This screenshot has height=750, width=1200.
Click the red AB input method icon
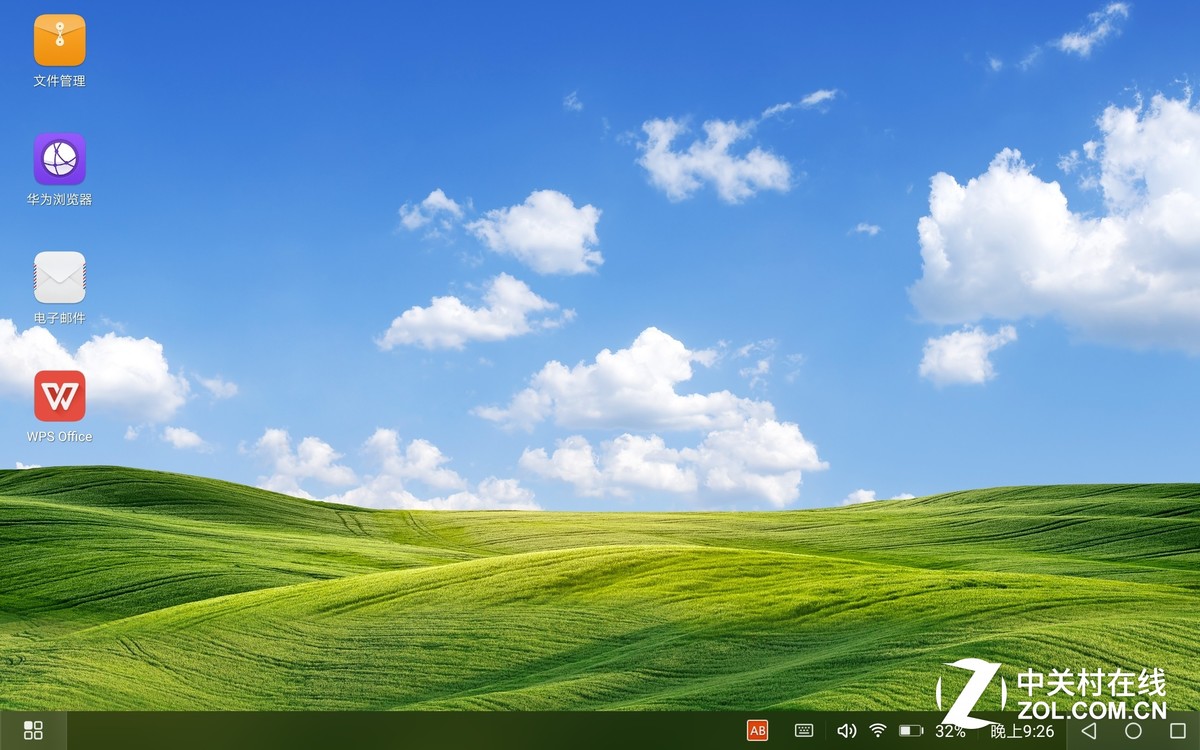(758, 731)
